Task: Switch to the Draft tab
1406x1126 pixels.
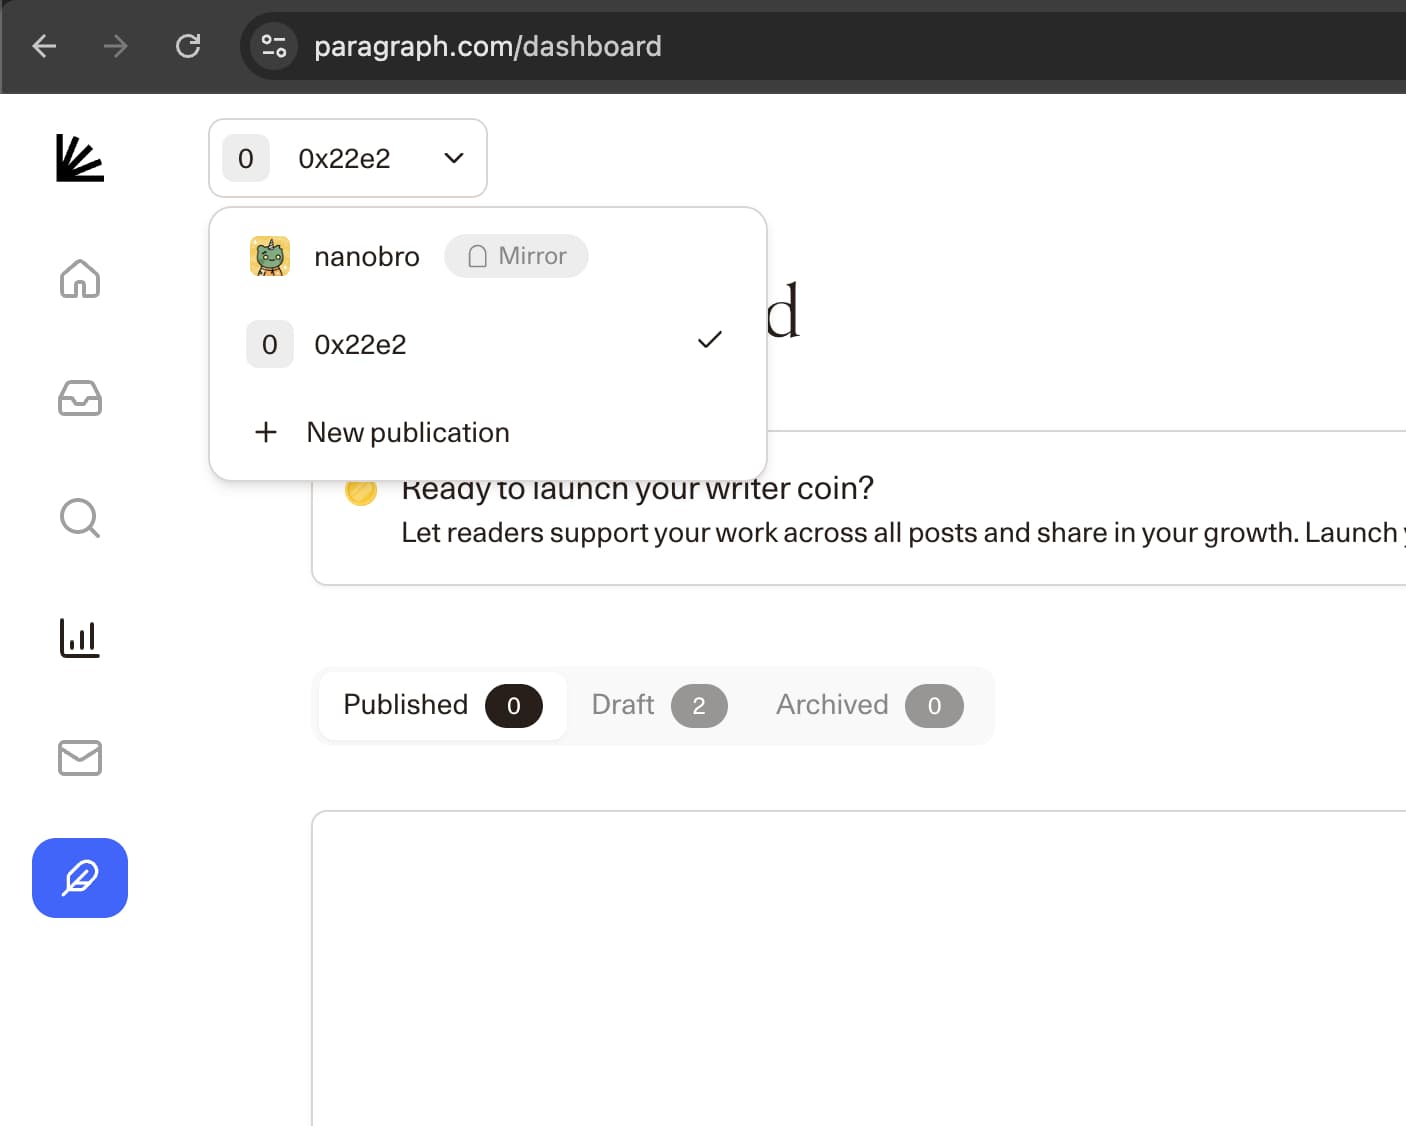Action: click(655, 705)
